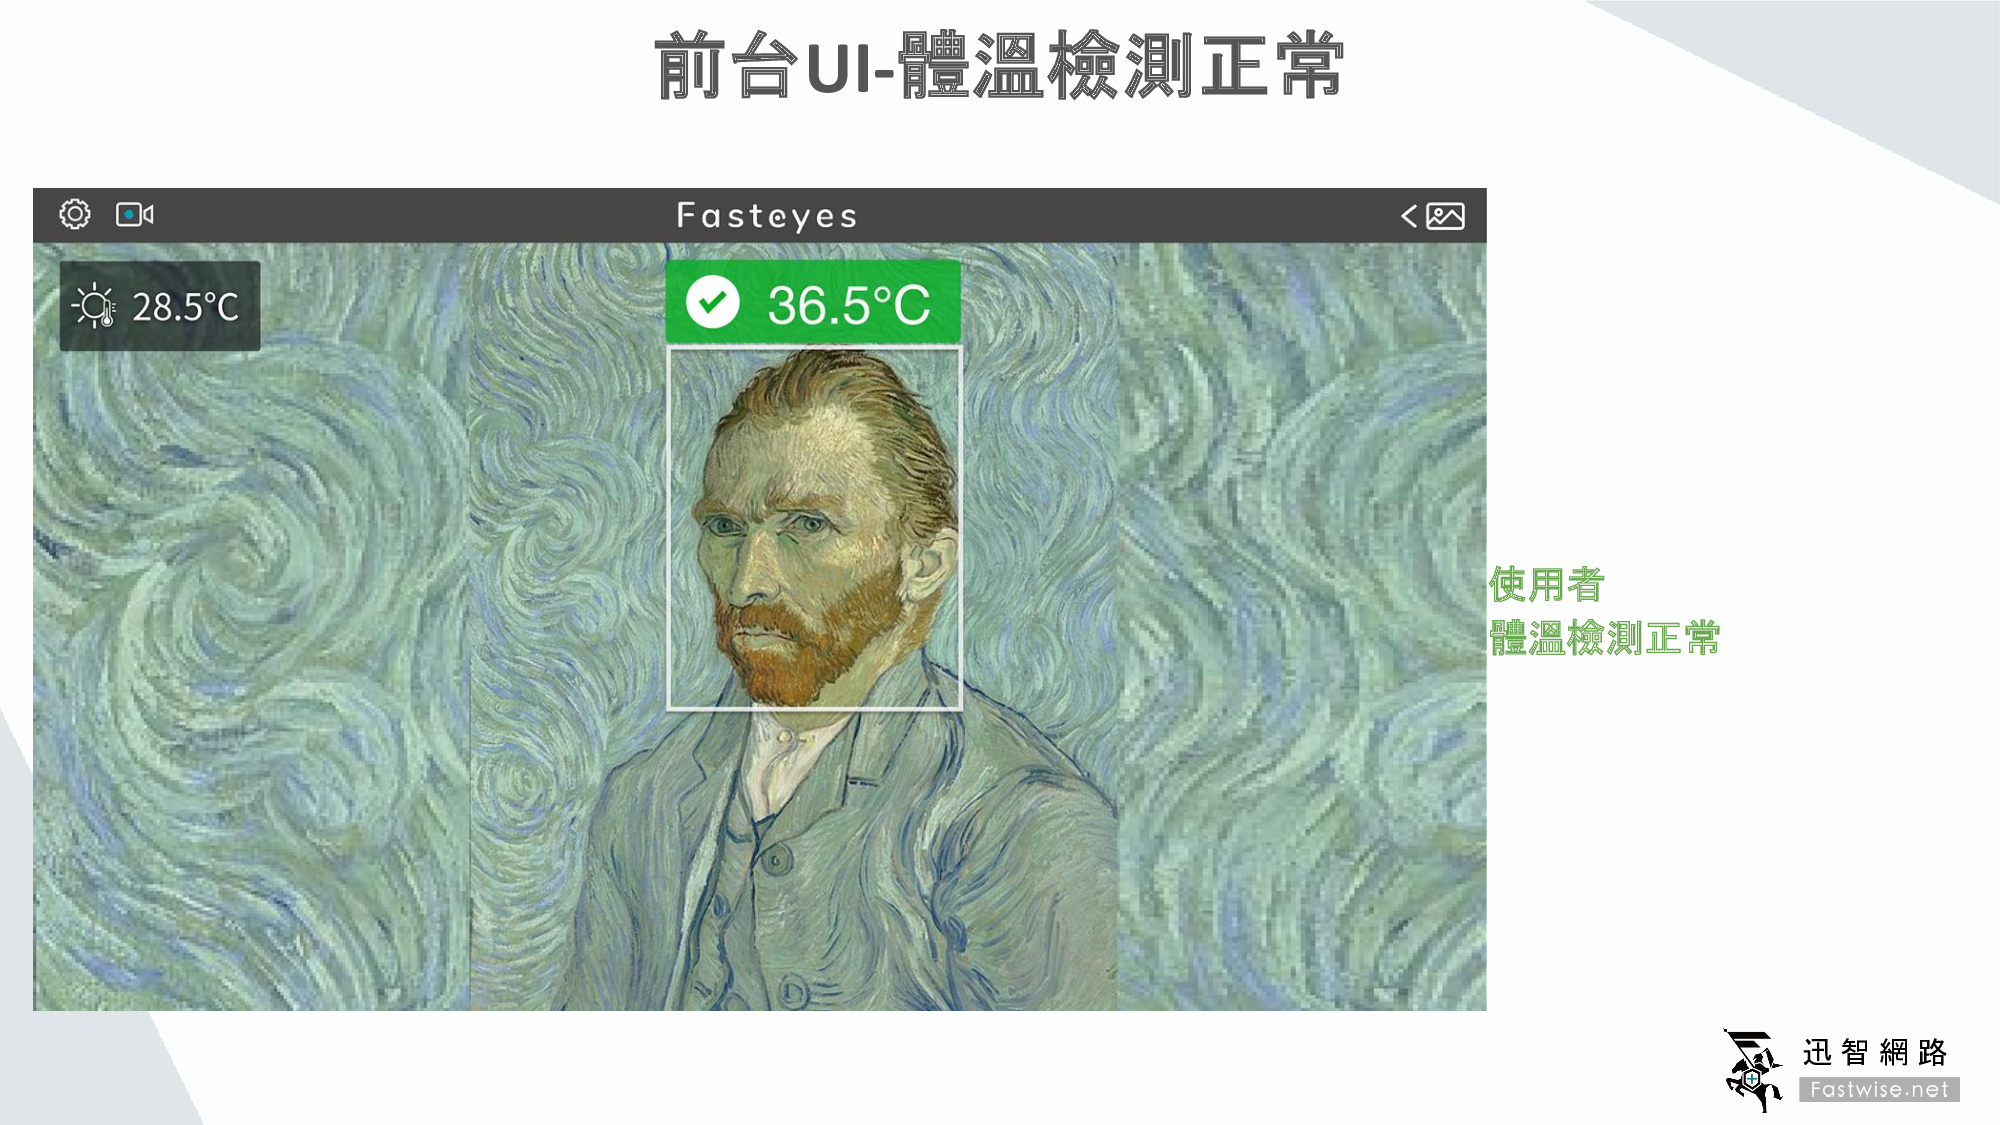This screenshot has width=2000, height=1125.
Task: Open the image gallery icon
Action: pos(1445,216)
